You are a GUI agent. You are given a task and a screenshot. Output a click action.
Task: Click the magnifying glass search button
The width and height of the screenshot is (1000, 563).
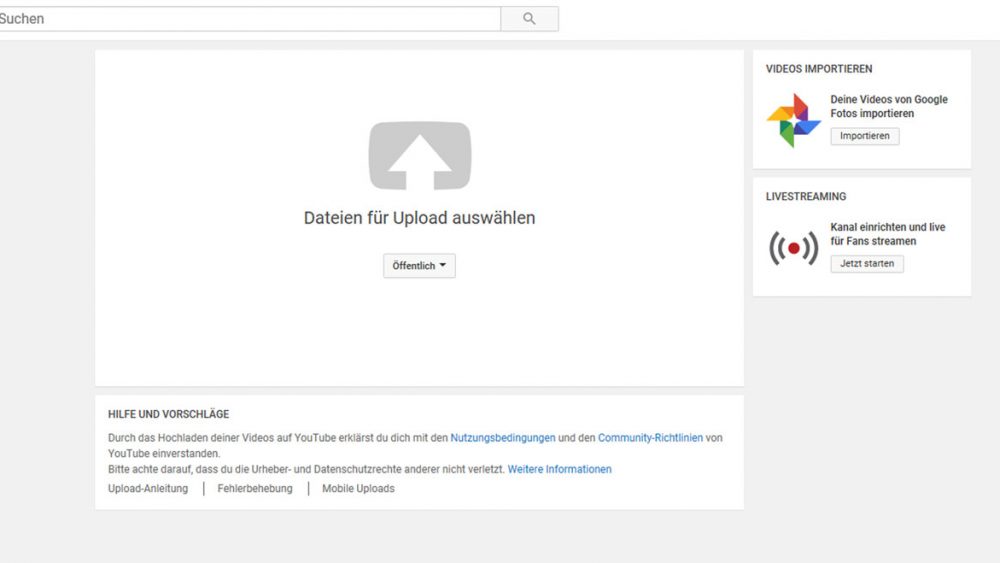tap(529, 19)
